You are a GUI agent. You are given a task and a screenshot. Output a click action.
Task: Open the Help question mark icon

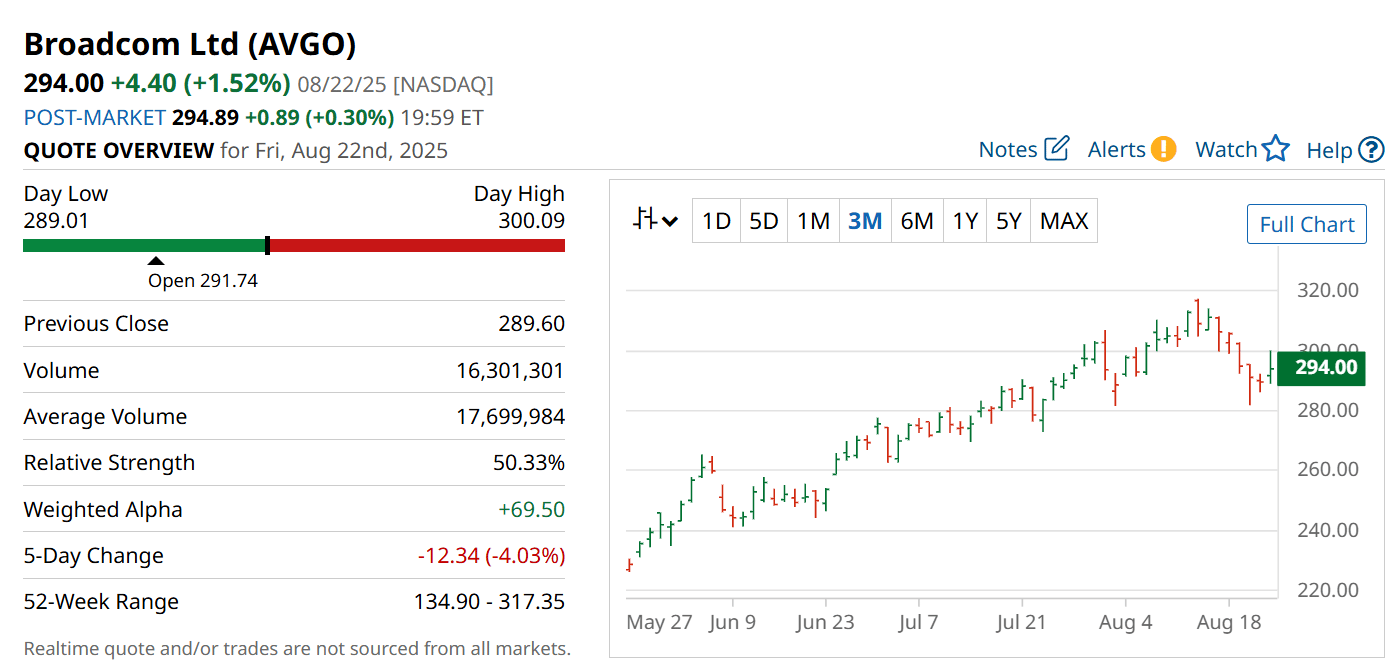point(1371,150)
